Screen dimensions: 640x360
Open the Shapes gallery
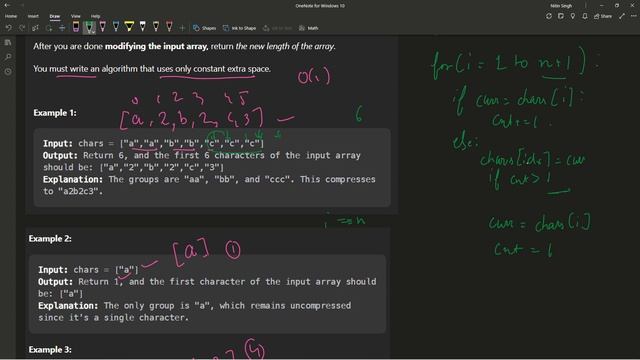click(x=204, y=28)
